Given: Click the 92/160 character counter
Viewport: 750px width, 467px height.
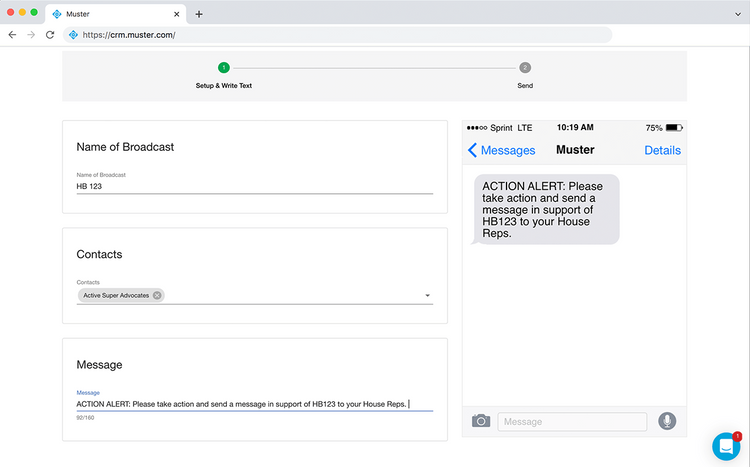Looking at the screenshot, I should pyautogui.click(x=85, y=418).
